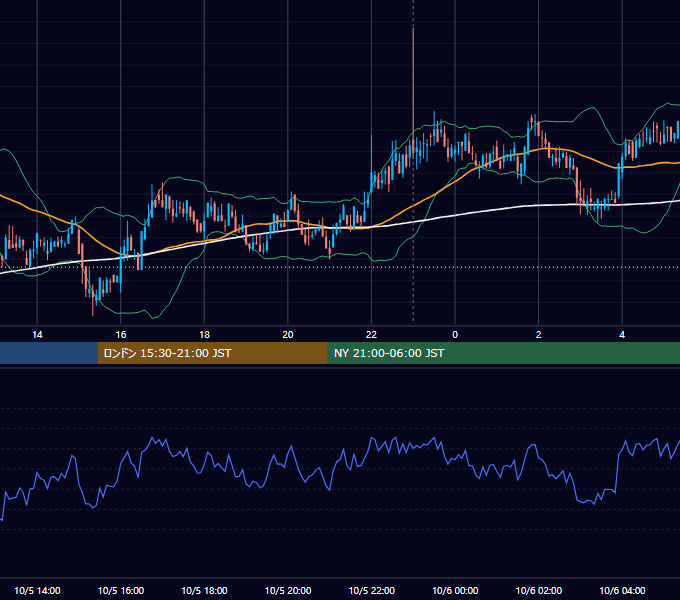Click the hour label 2 on the price chart axis

(539, 335)
